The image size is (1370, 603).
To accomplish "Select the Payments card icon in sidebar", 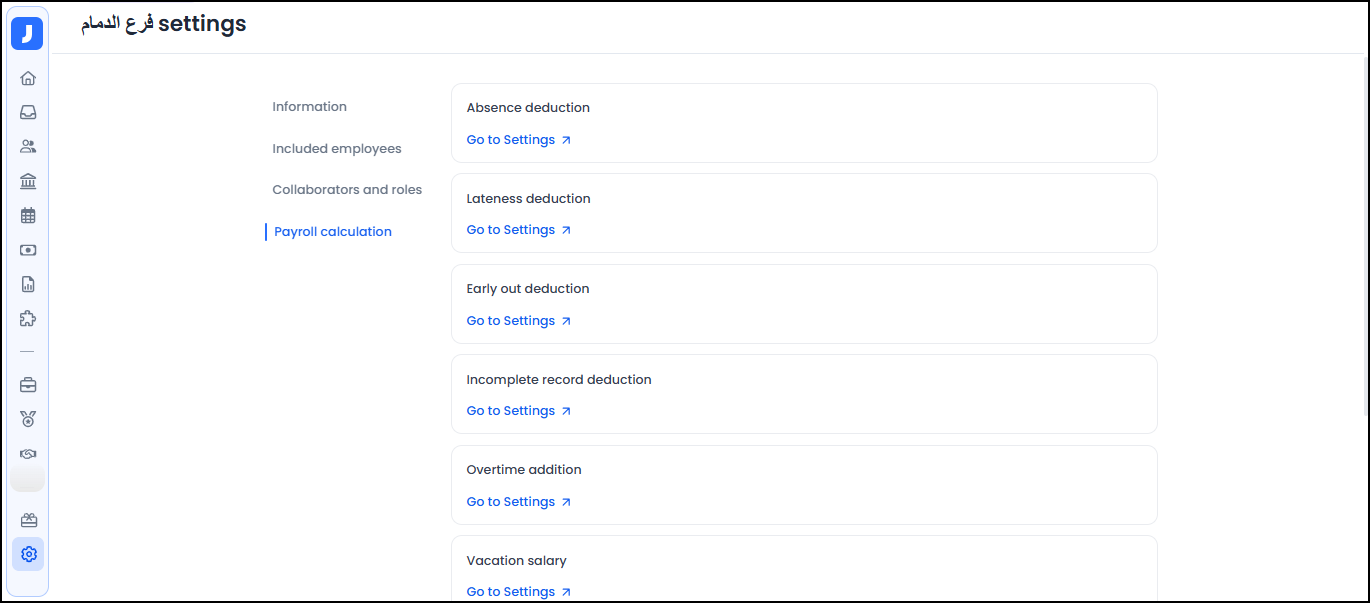I will point(27,249).
